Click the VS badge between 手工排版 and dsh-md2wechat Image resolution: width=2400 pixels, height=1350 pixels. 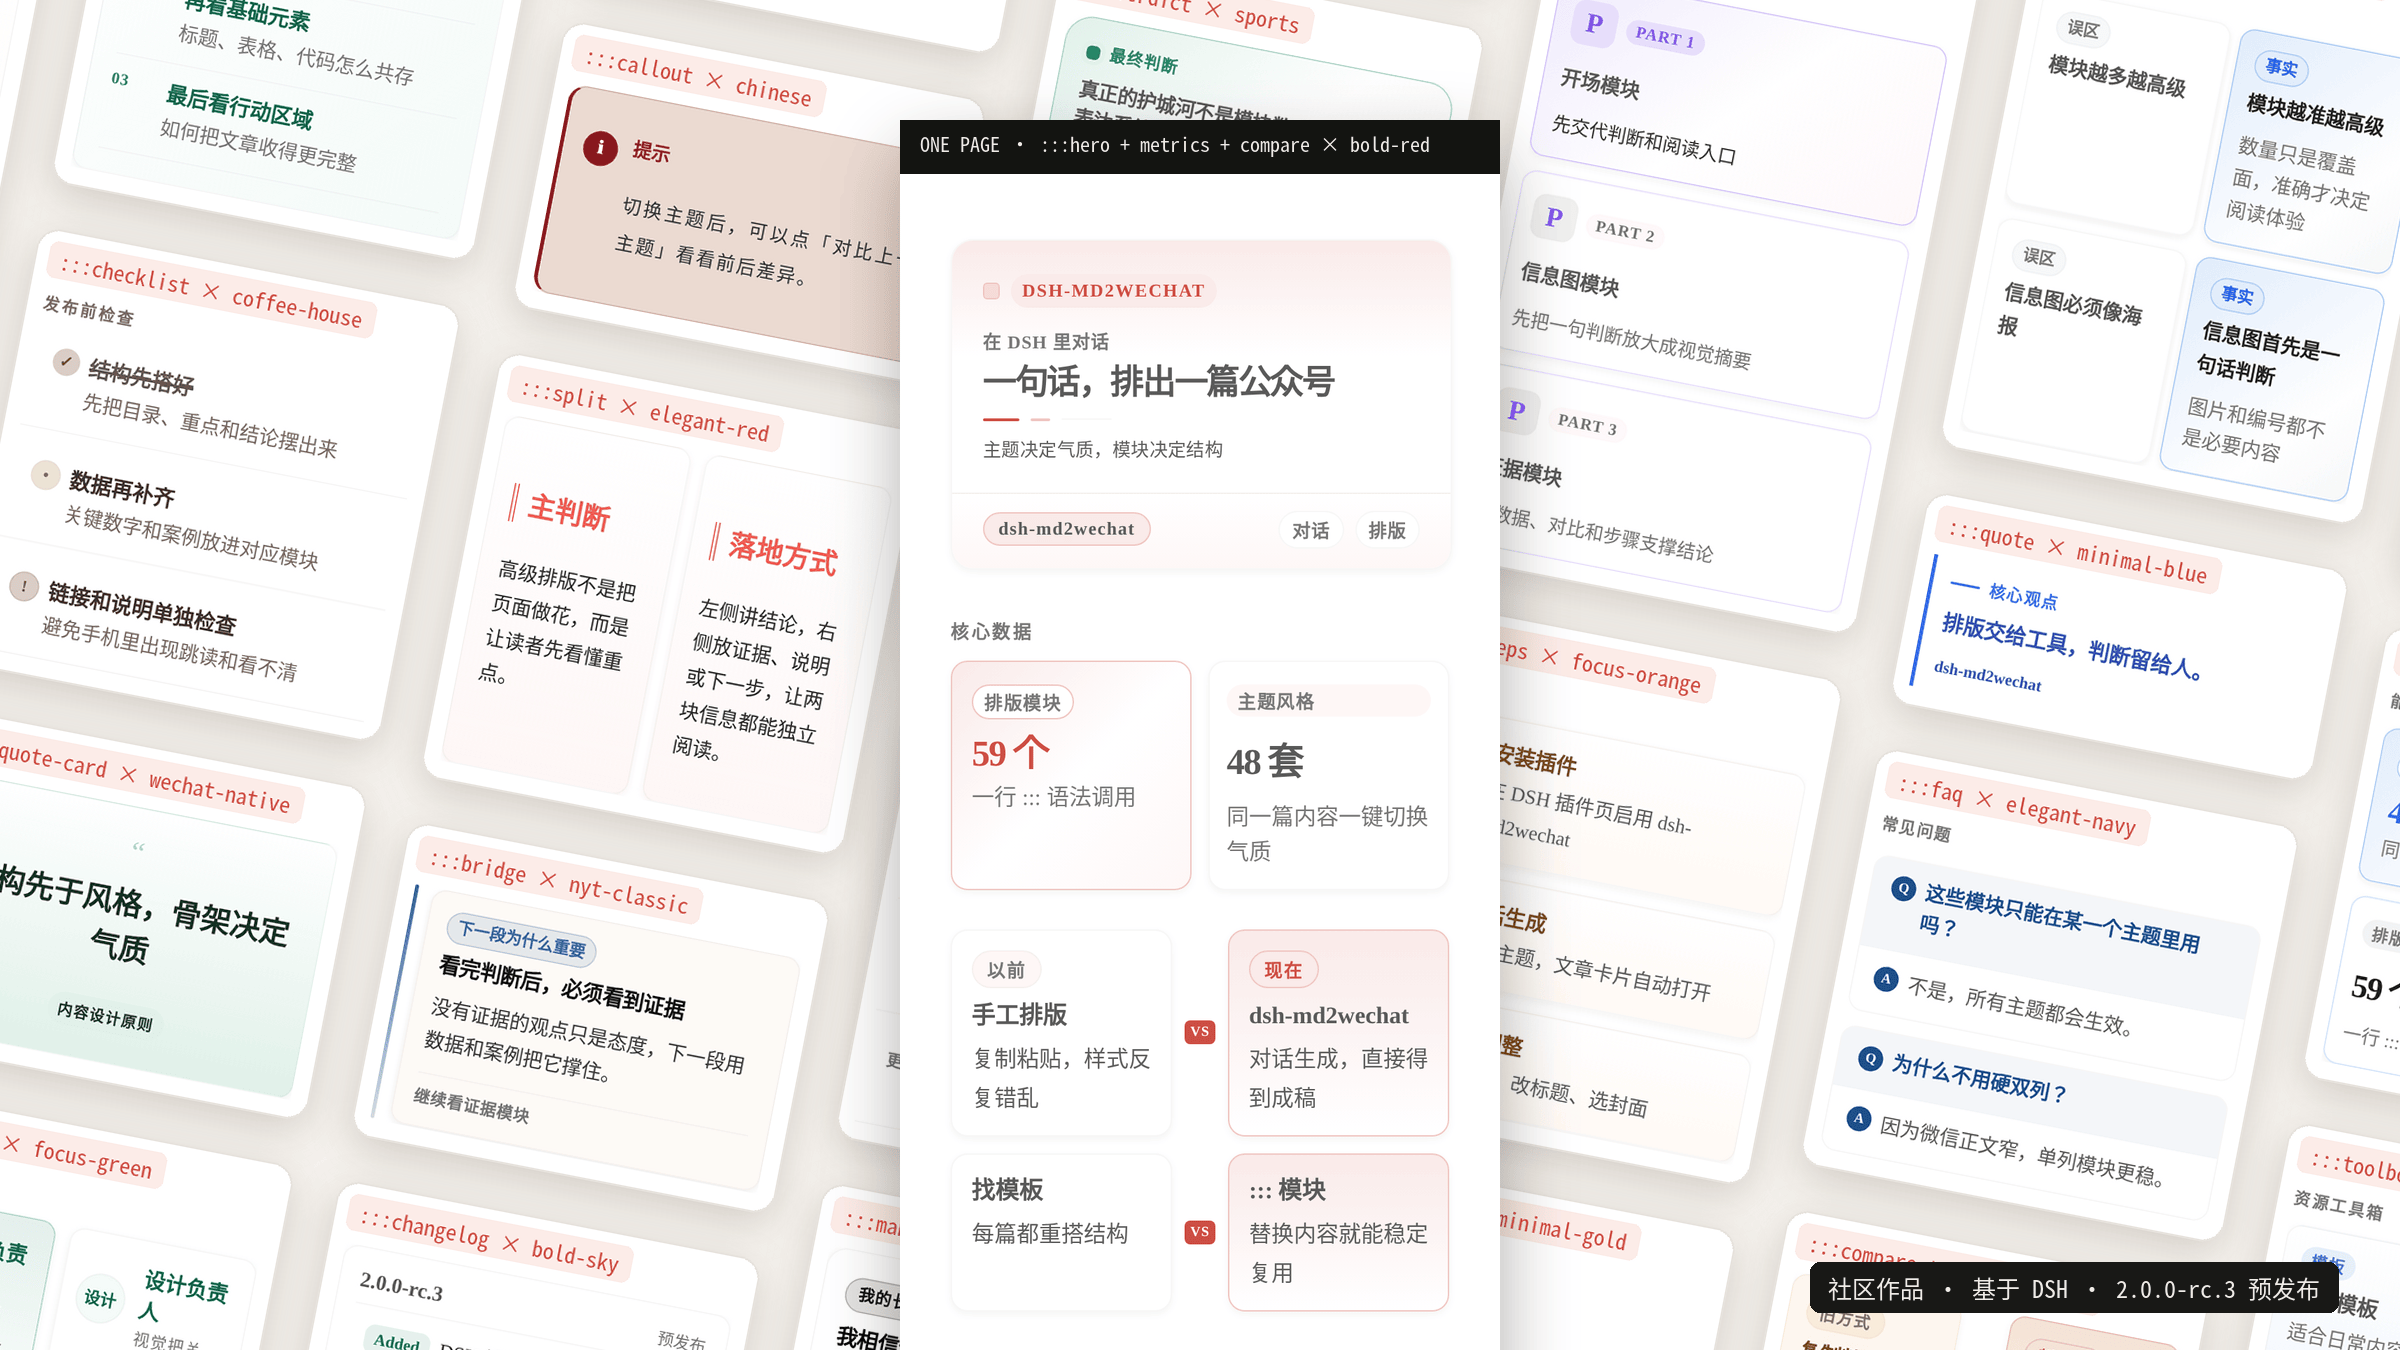[1200, 1031]
